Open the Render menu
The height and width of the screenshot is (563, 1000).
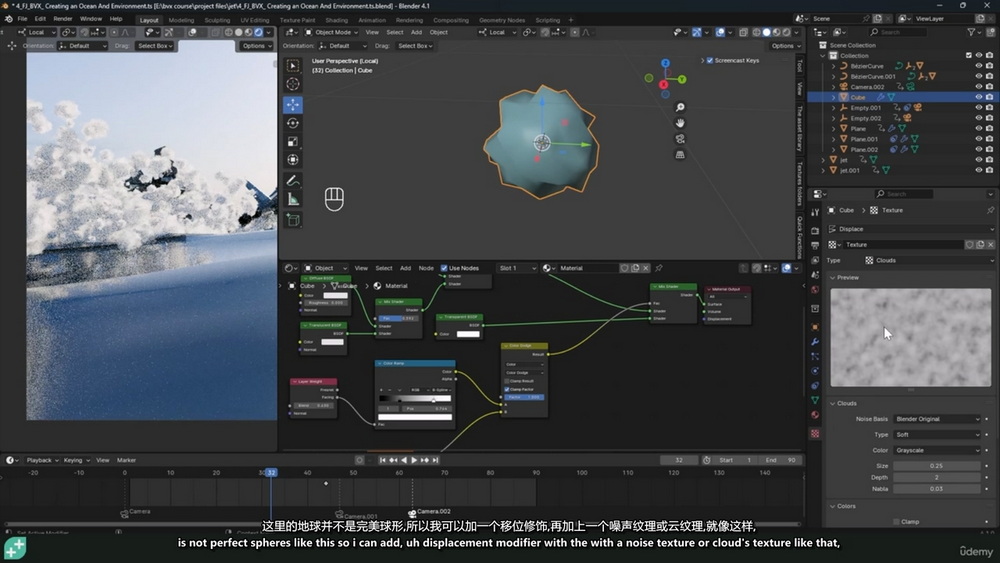coord(62,19)
